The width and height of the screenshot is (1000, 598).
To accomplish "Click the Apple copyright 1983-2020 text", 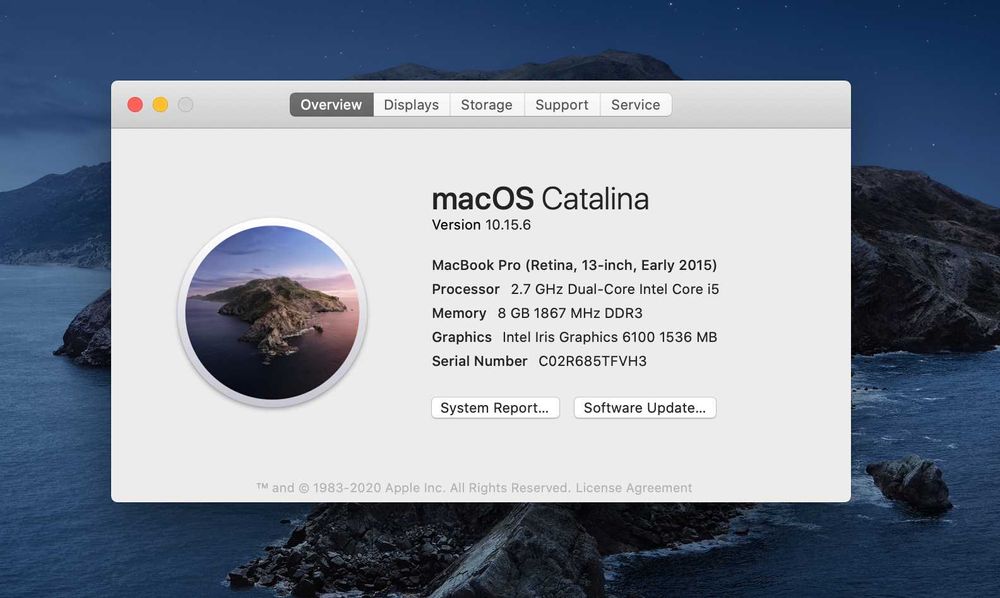I will 413,488.
